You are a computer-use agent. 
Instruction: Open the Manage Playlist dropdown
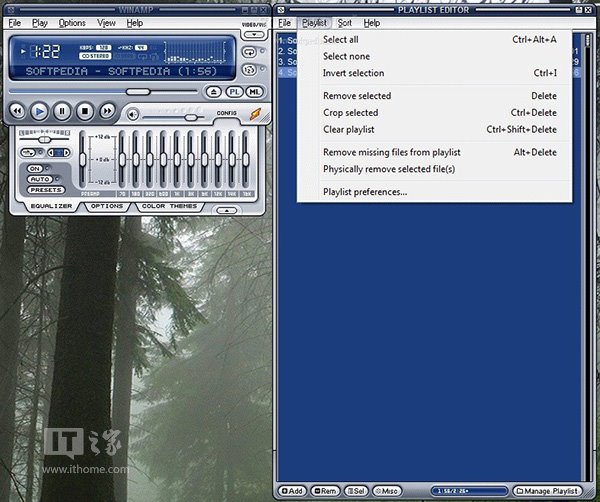[547, 491]
